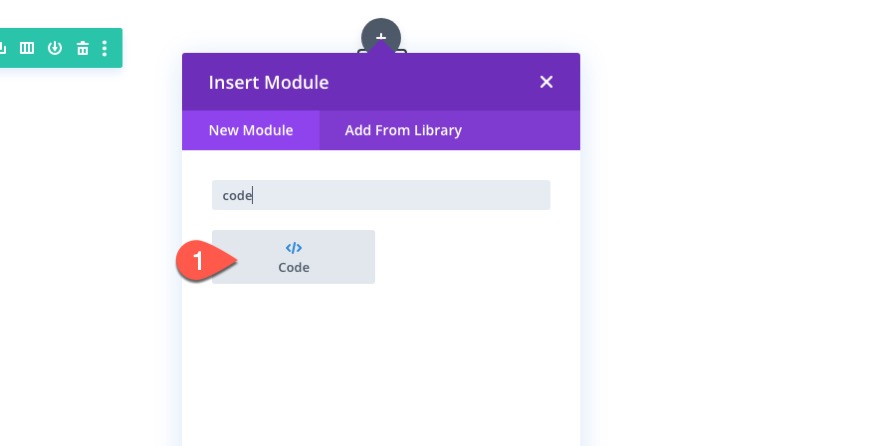880x446 pixels.
Task: Close the Insert Module dialog
Action: tap(546, 82)
